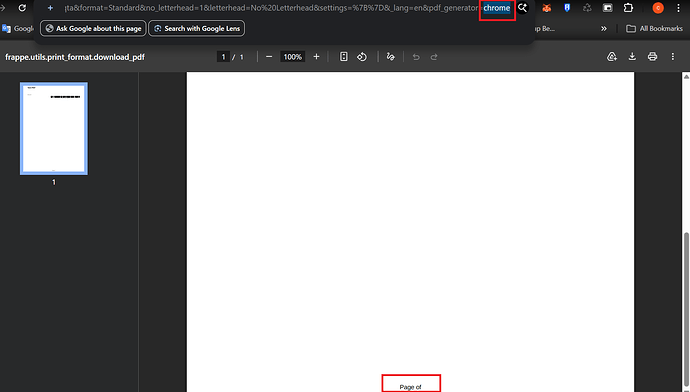Click Ask Google about this page
This screenshot has height=392, width=690.
click(93, 29)
